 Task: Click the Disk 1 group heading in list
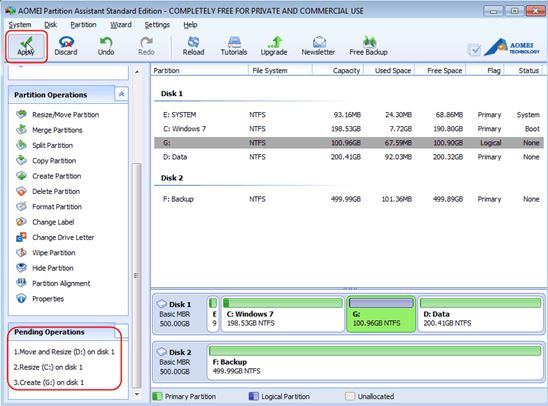tap(172, 94)
